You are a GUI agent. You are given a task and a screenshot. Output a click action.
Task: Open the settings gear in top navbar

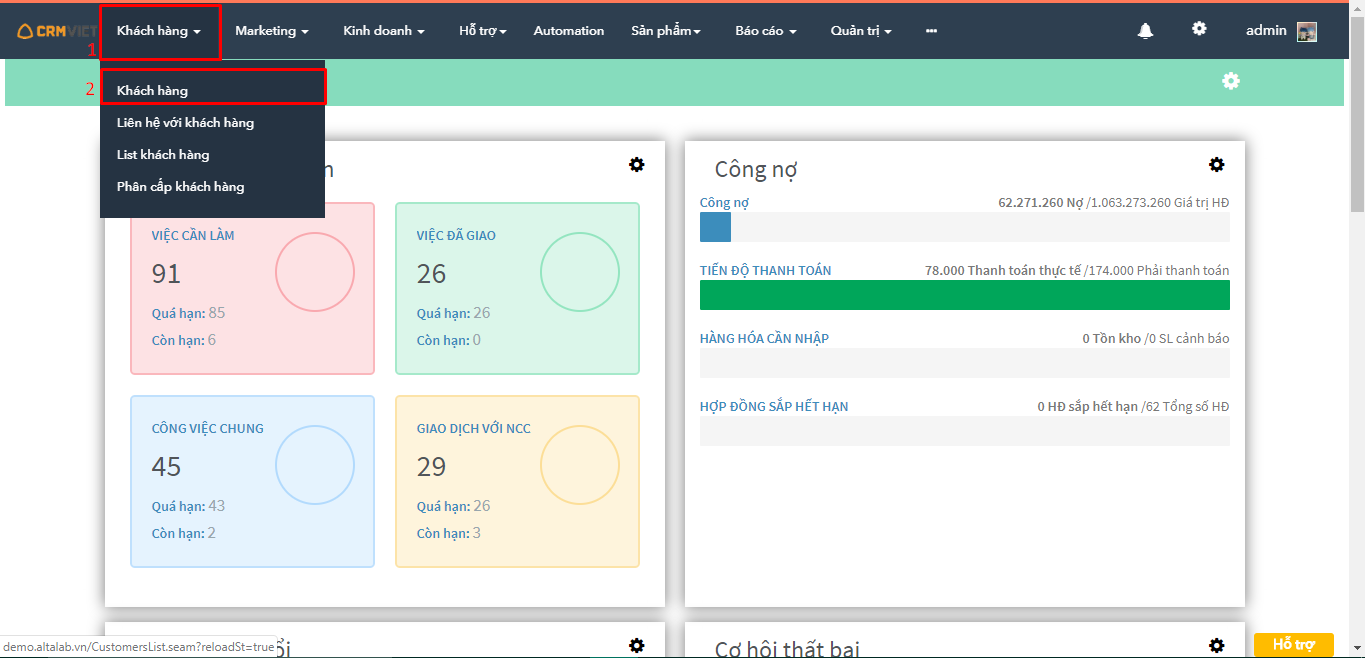click(x=1199, y=29)
